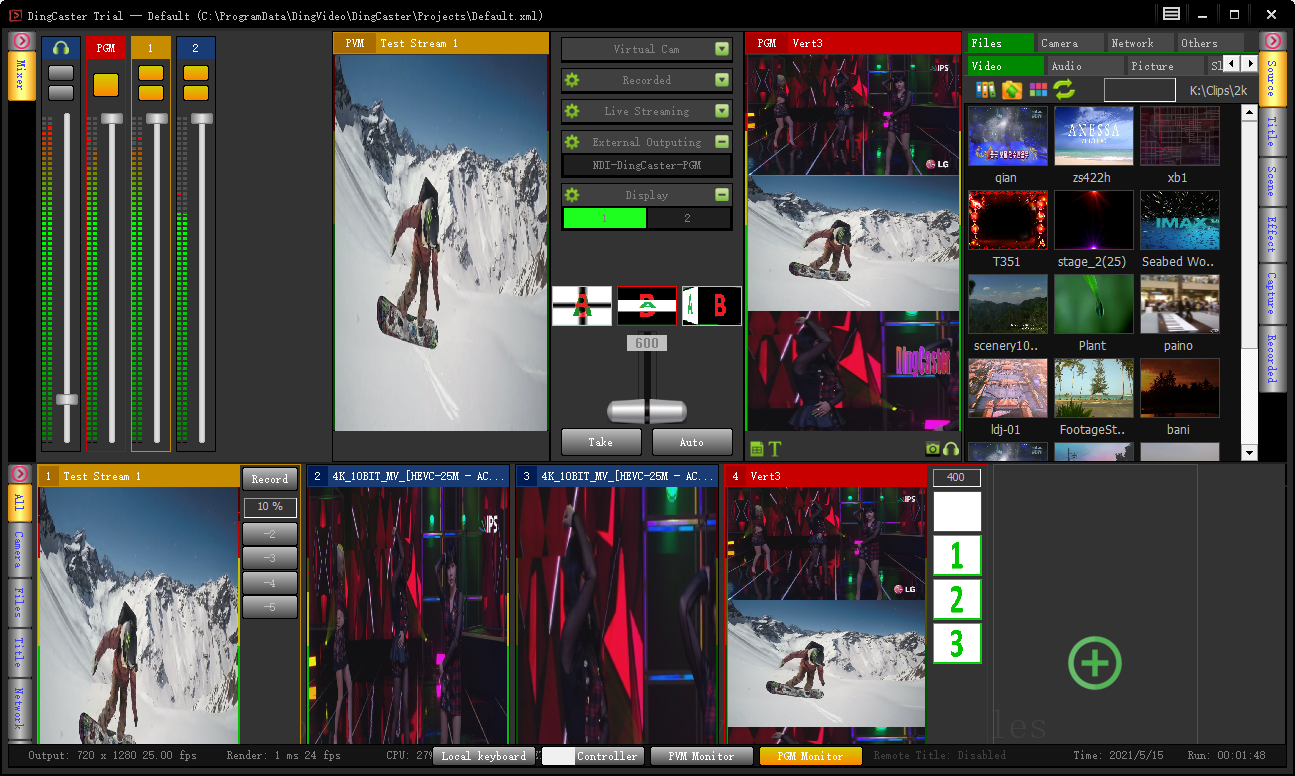Open the Effect side tab
1295x776 pixels.
[1272, 236]
